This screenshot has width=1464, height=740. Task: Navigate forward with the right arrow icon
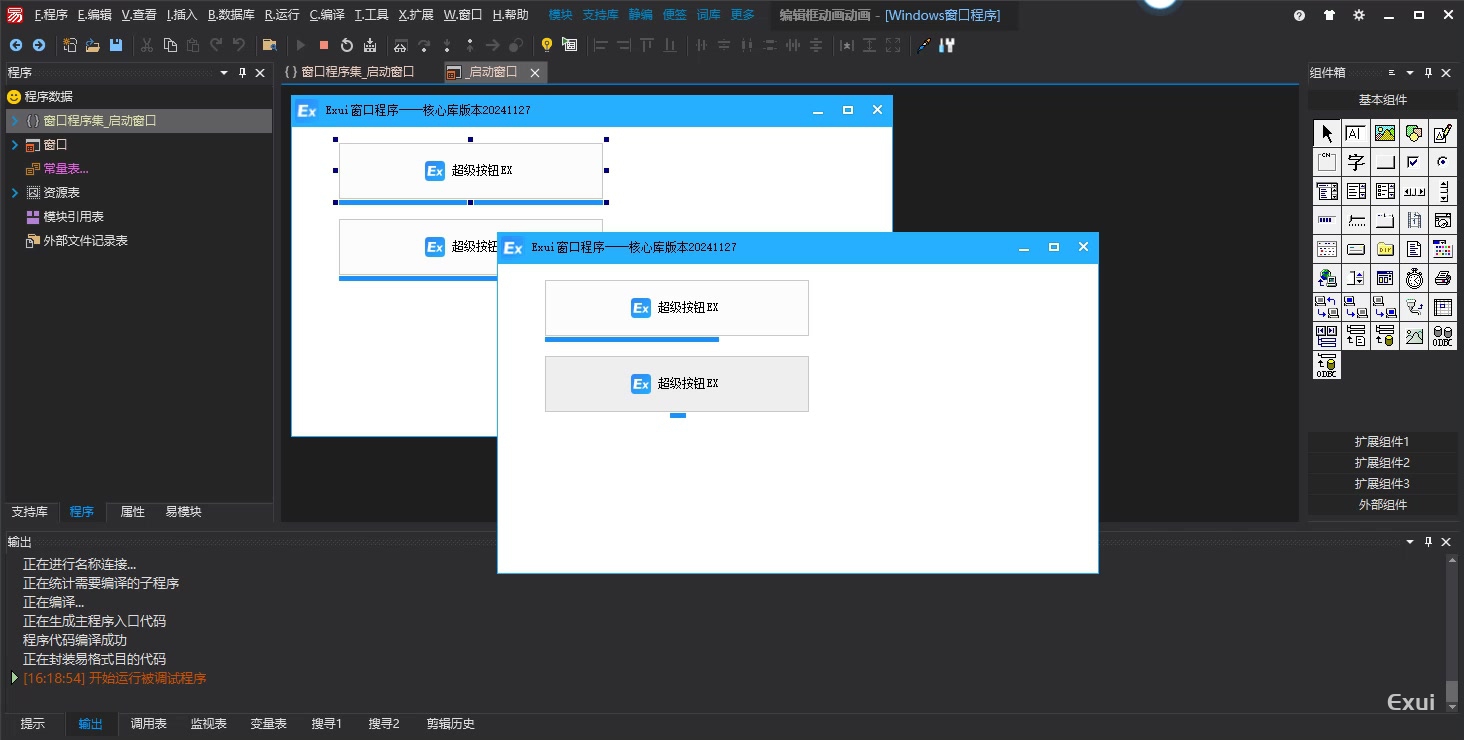tap(38, 45)
